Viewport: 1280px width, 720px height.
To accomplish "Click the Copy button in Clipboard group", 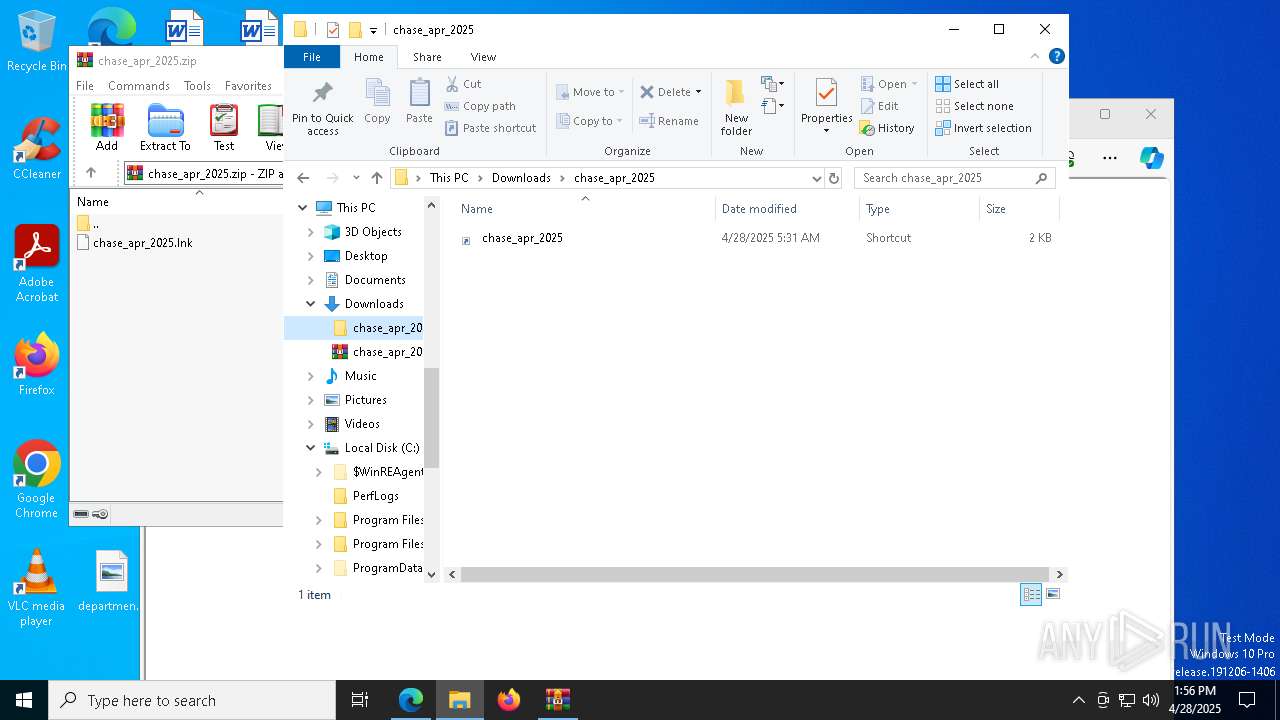I will pyautogui.click(x=377, y=102).
